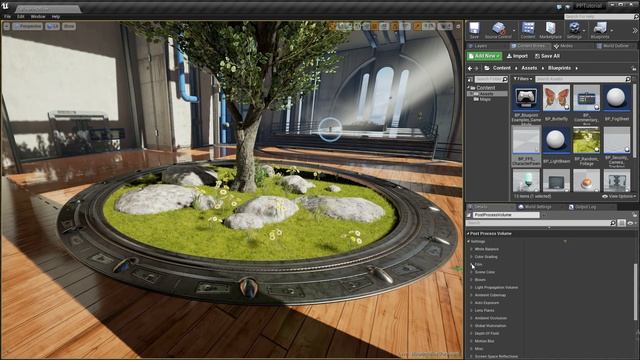Click the Save toolbar icon
The height and width of the screenshot is (360, 640).
pos(474,30)
